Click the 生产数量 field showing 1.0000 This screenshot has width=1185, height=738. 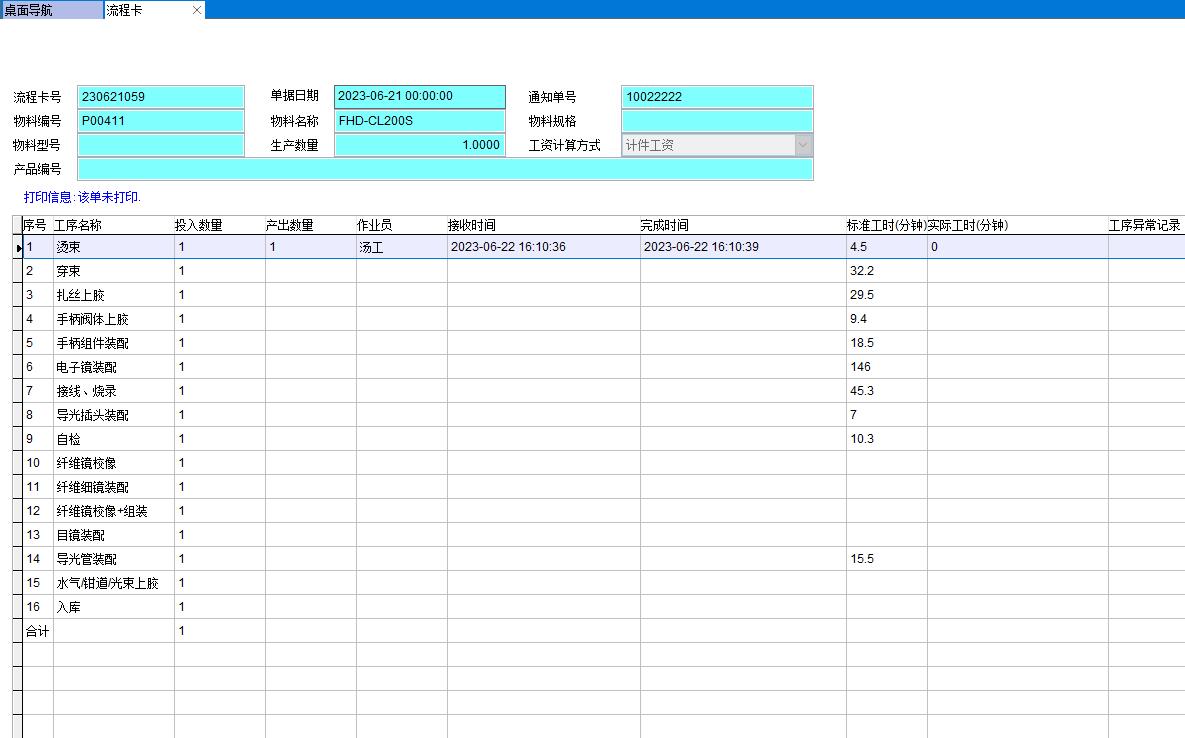tap(420, 145)
